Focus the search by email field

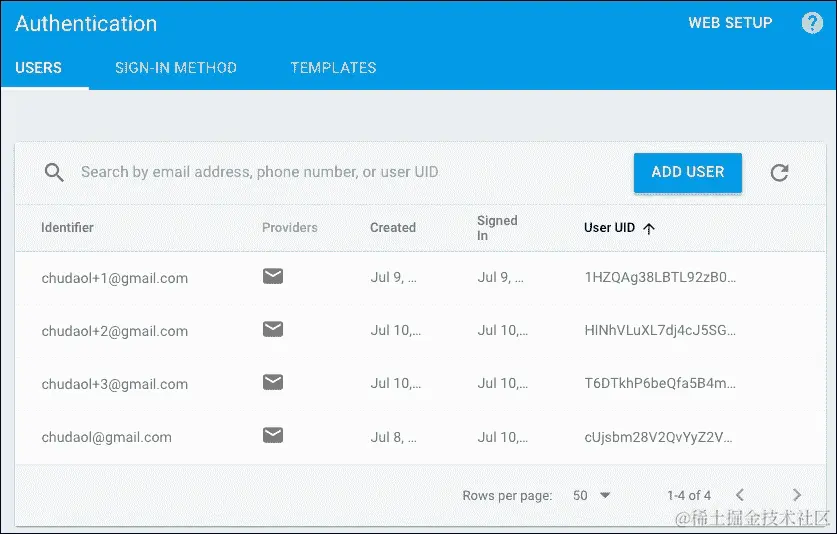click(x=259, y=172)
